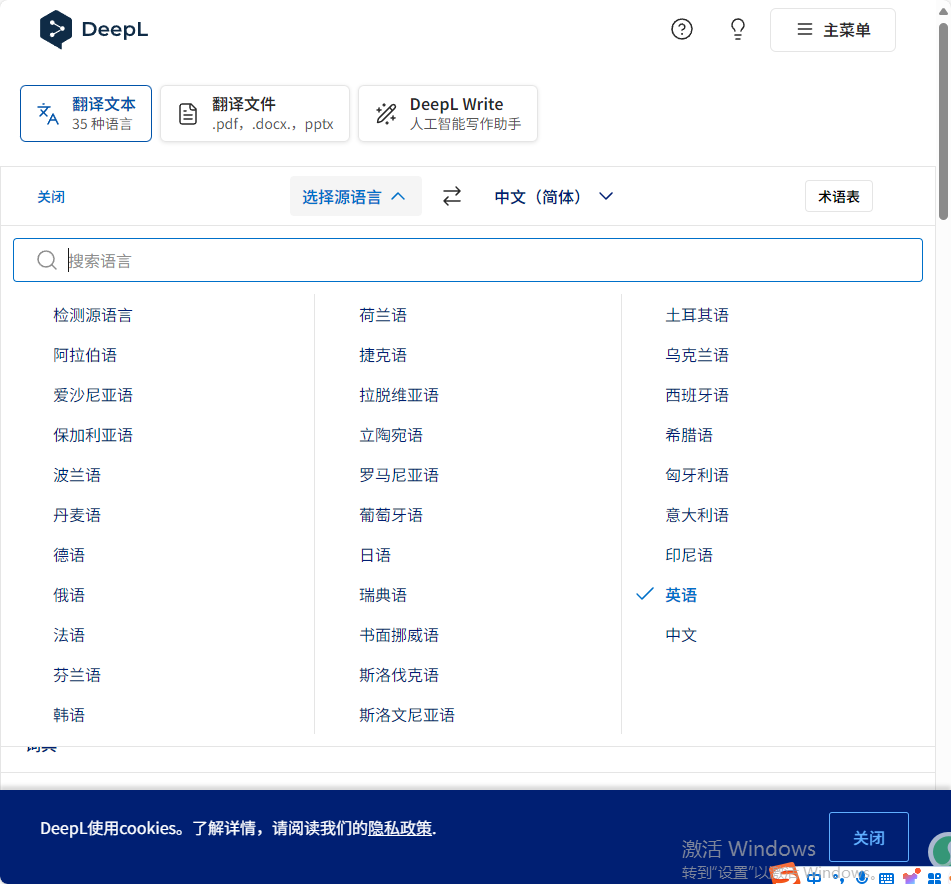This screenshot has width=951, height=884.
Task: Choose 书面挪威语 from the list
Action: (398, 635)
